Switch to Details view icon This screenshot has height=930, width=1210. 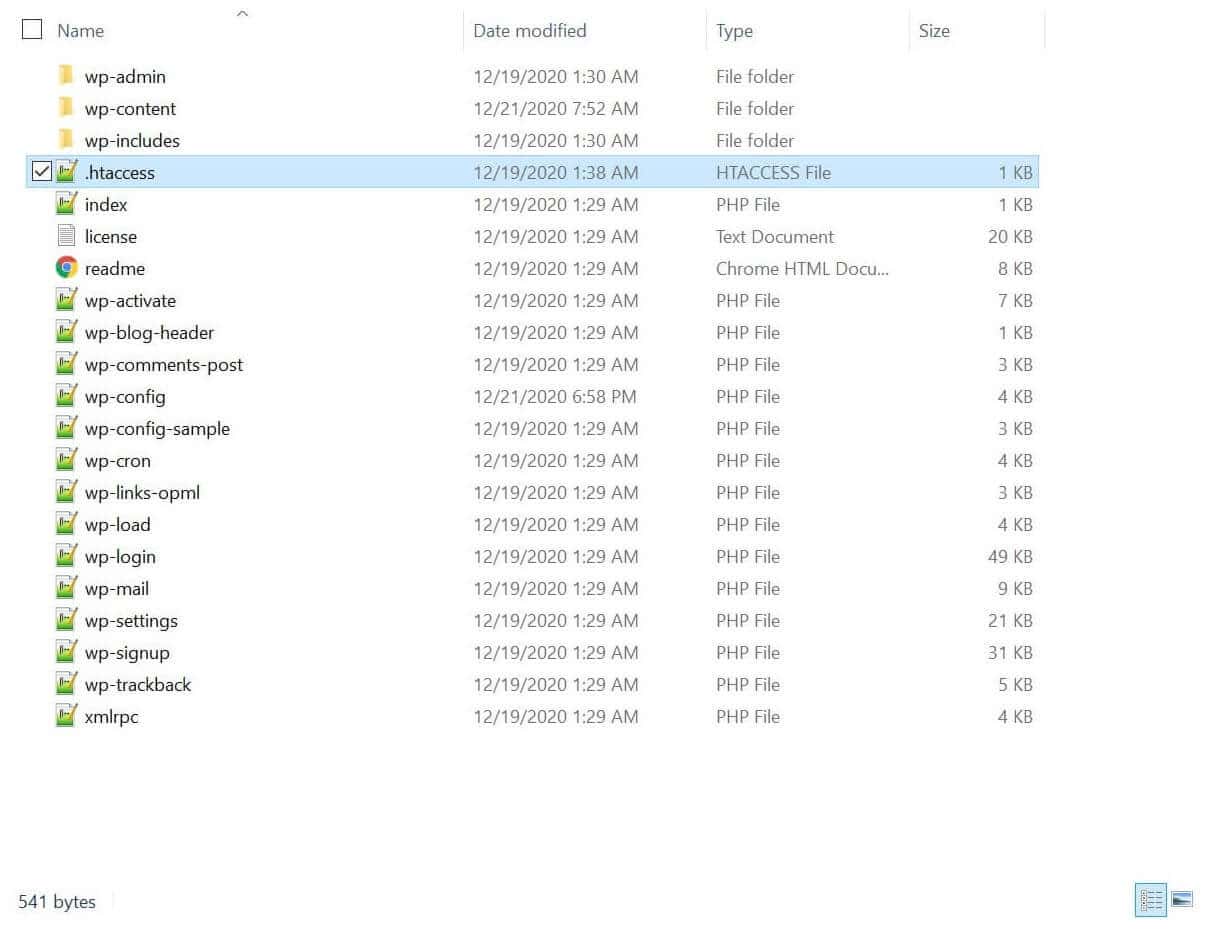(x=1151, y=900)
